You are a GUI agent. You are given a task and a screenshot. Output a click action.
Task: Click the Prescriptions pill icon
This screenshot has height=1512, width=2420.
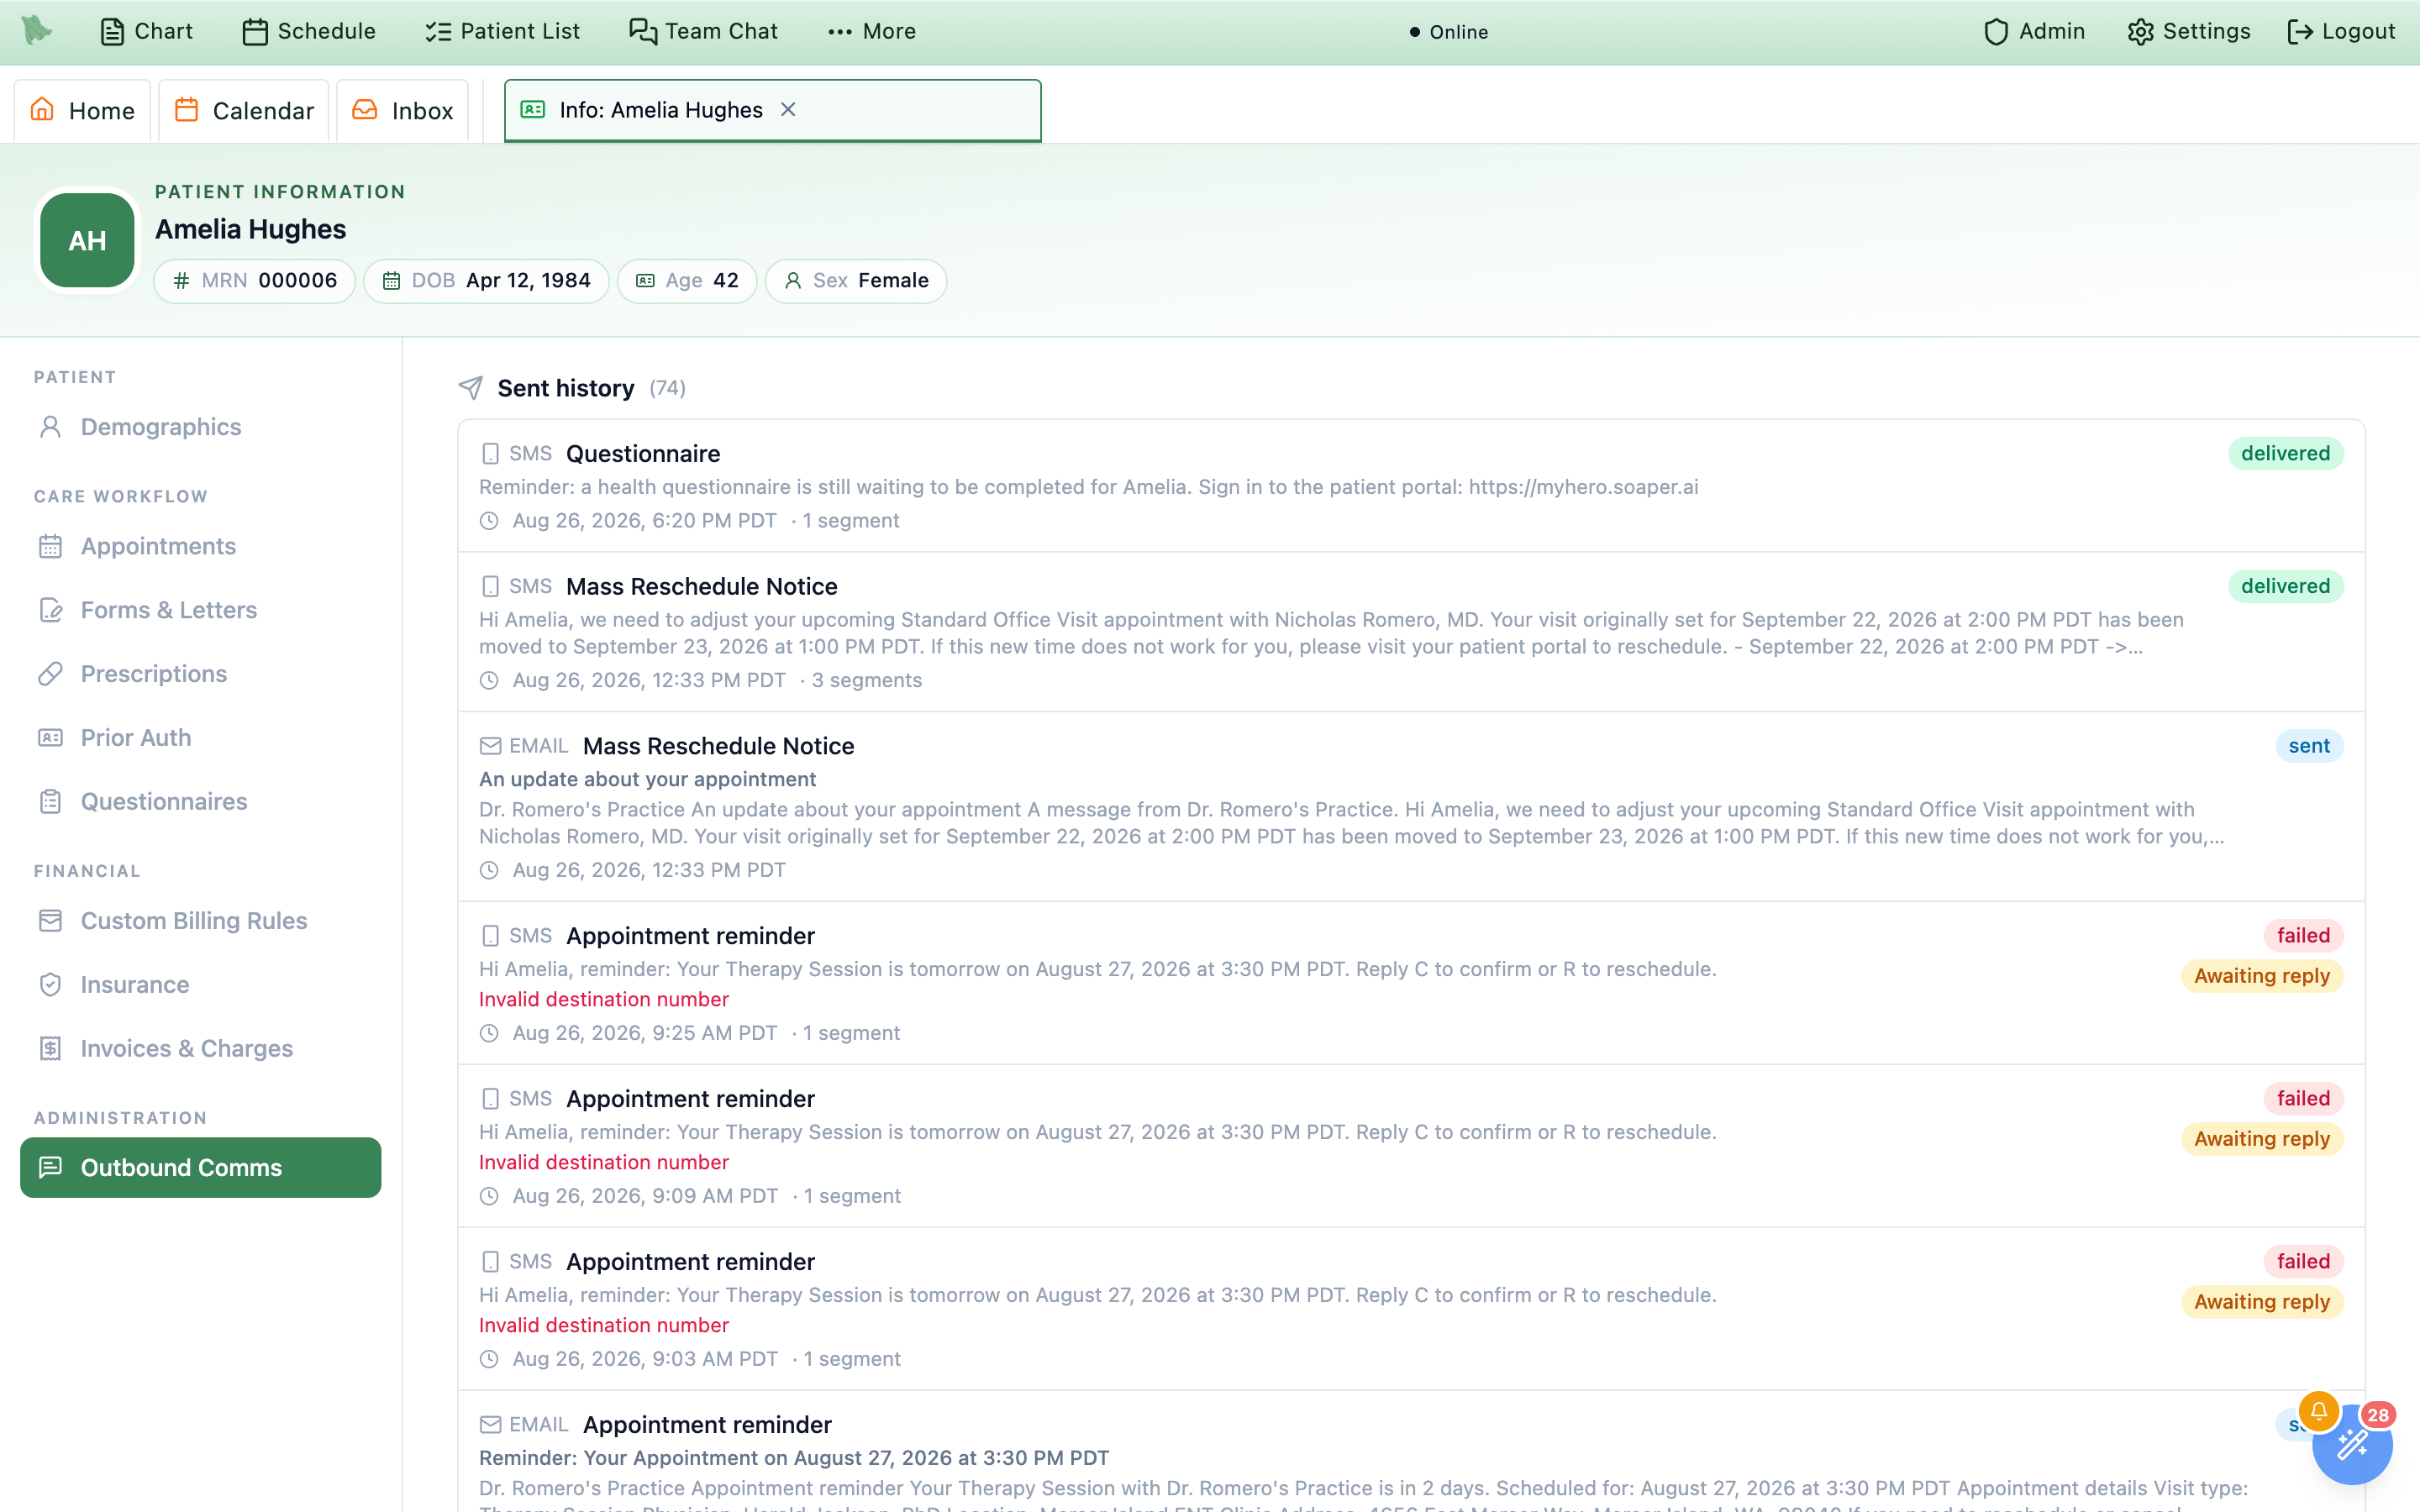tap(50, 674)
